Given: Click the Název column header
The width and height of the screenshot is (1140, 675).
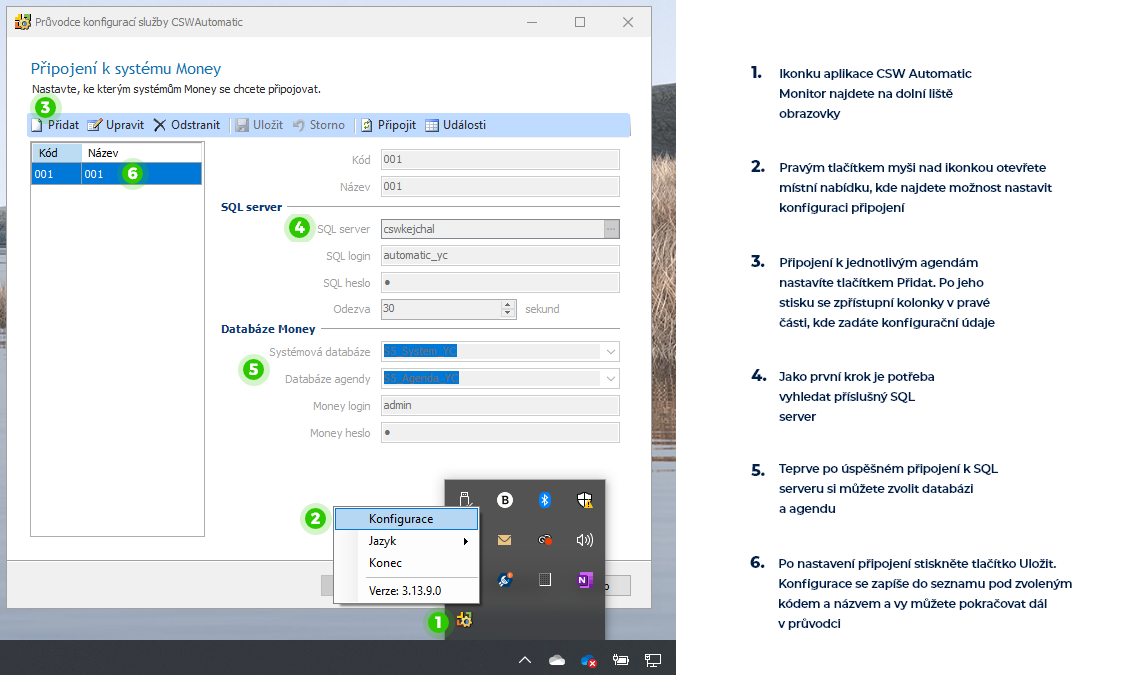Looking at the screenshot, I should (142, 153).
